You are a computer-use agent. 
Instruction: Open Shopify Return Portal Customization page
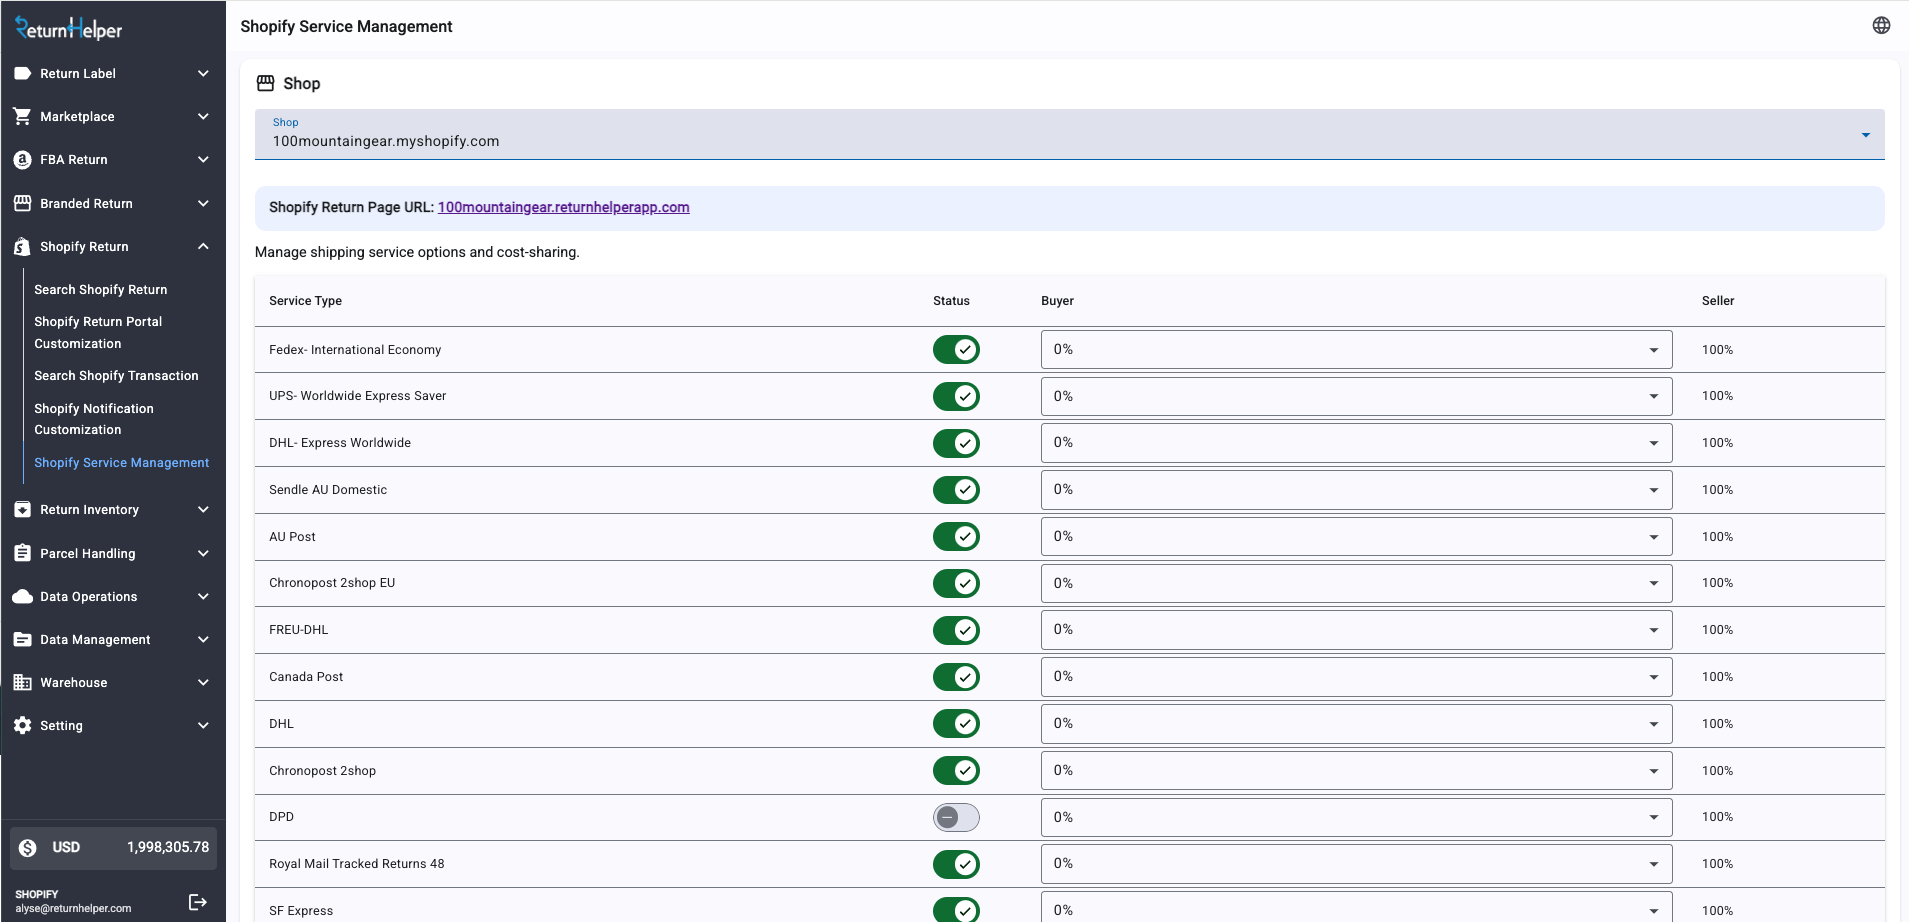click(x=98, y=332)
